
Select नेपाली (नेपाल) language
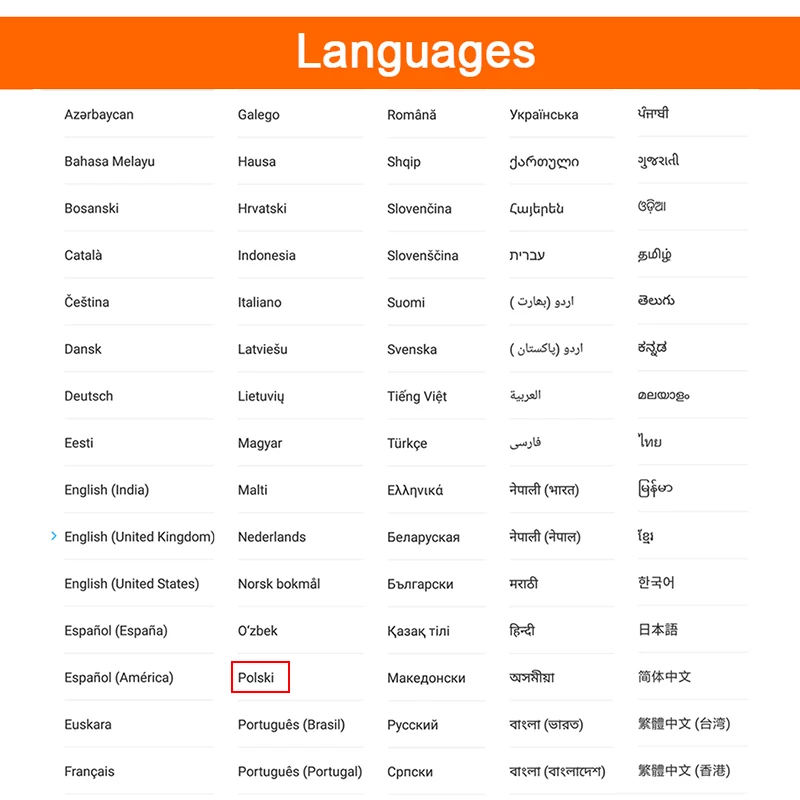[x=545, y=537]
